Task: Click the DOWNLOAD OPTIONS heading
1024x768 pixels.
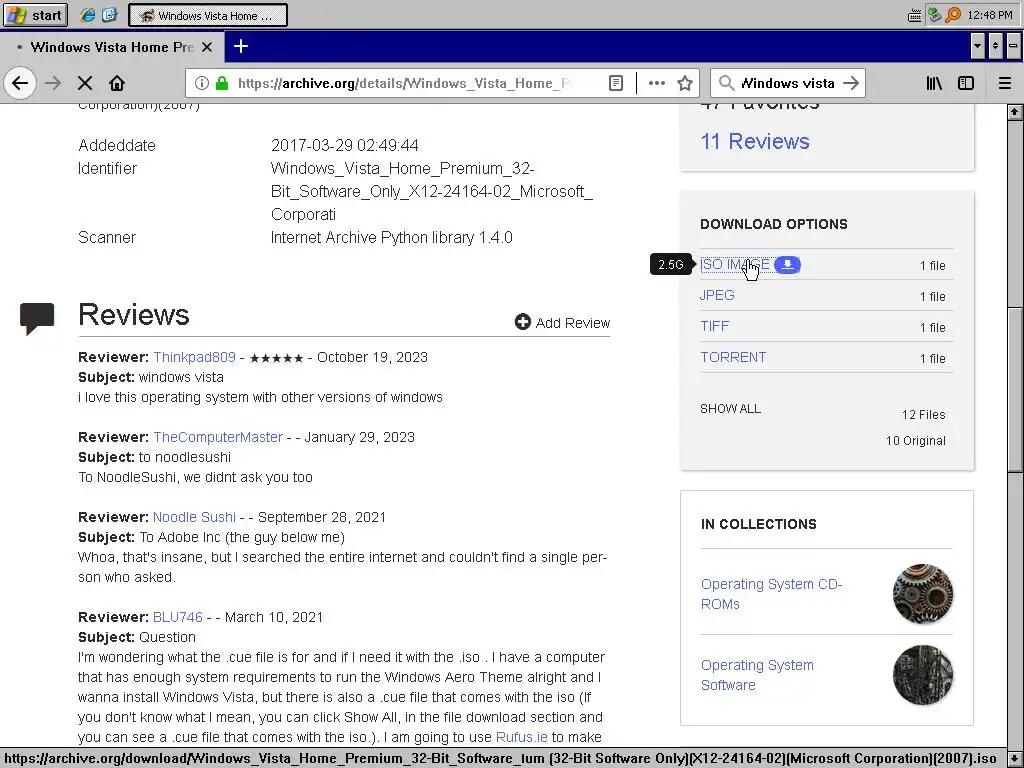Action: (x=774, y=224)
